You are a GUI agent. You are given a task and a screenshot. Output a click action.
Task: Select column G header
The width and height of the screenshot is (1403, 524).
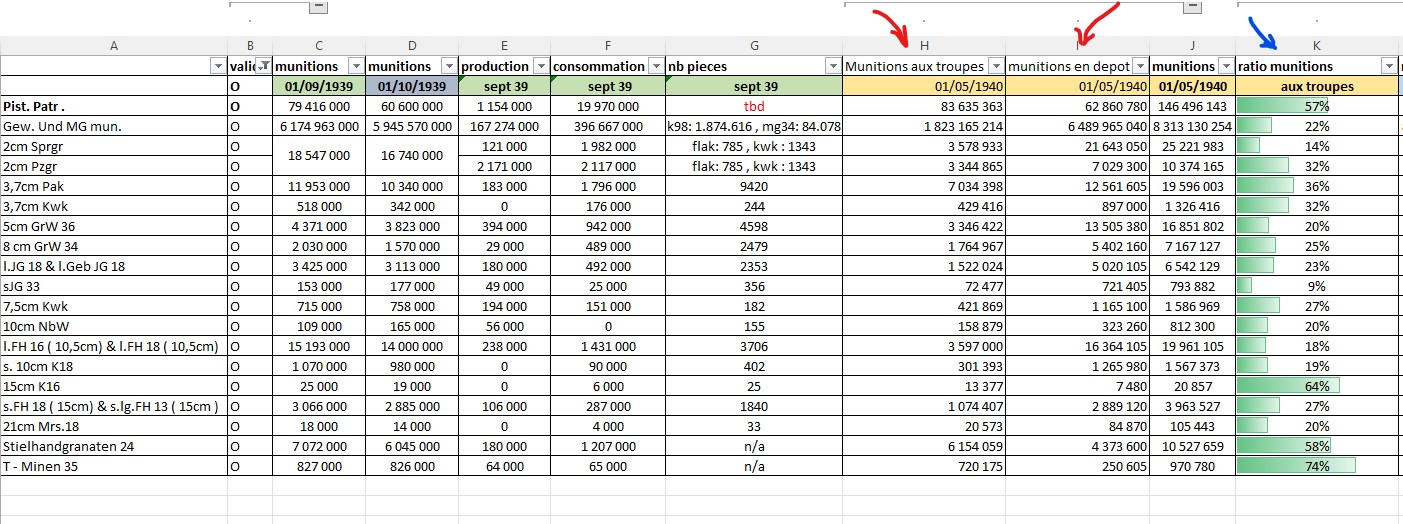click(754, 45)
